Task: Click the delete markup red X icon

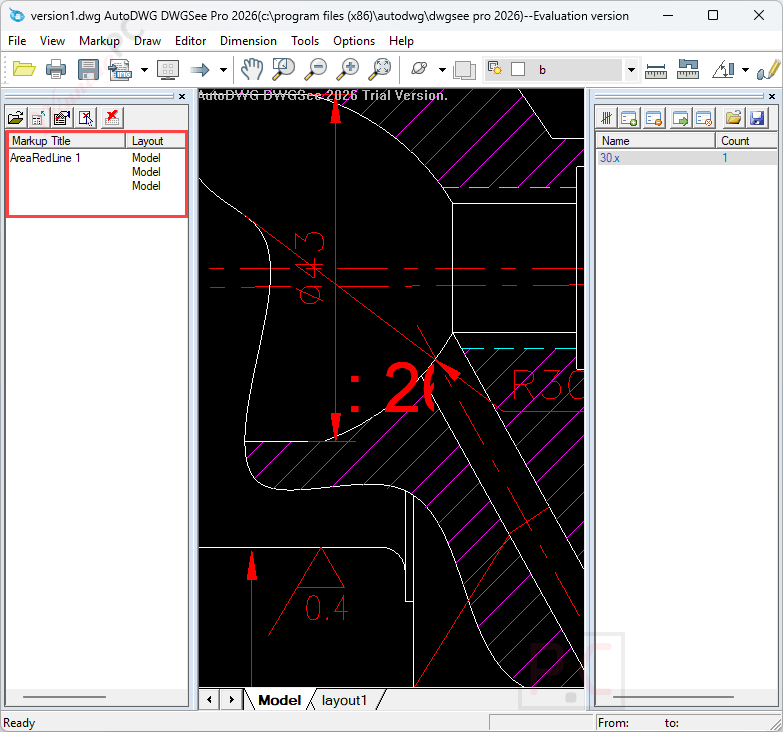Action: (111, 117)
